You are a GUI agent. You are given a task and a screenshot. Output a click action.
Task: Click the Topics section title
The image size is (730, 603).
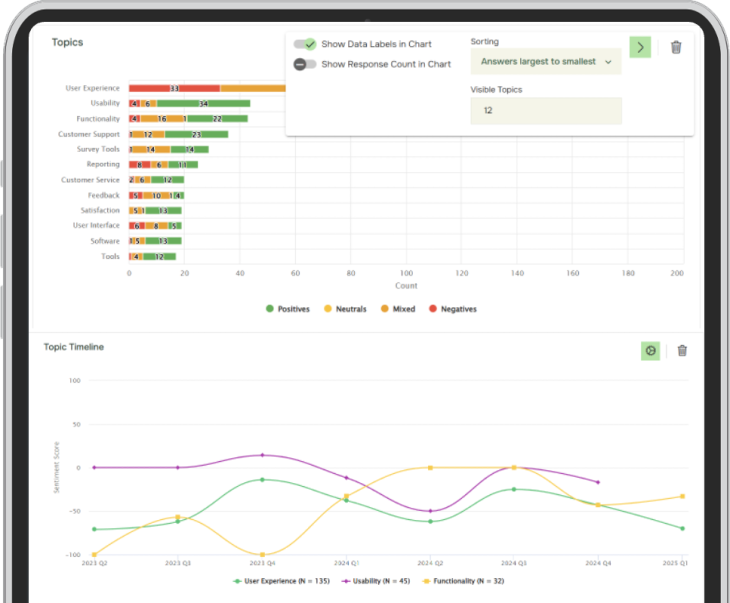[68, 42]
